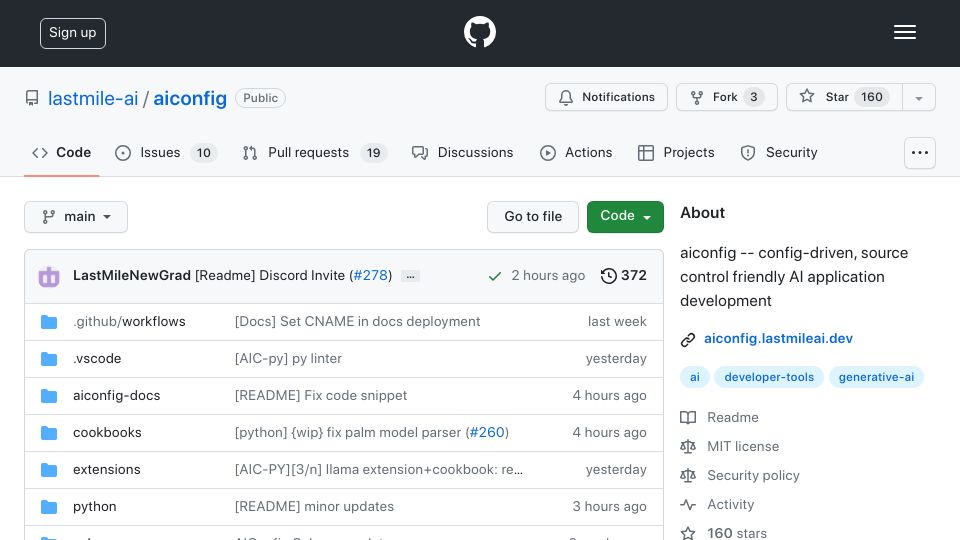Switch to the Code tab
This screenshot has width=960, height=540.
(61, 152)
